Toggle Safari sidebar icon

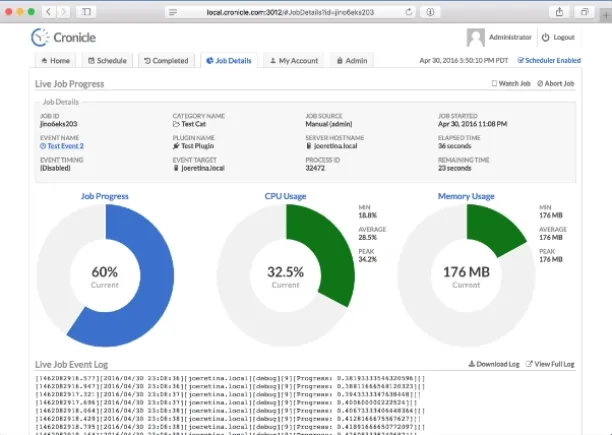click(86, 12)
